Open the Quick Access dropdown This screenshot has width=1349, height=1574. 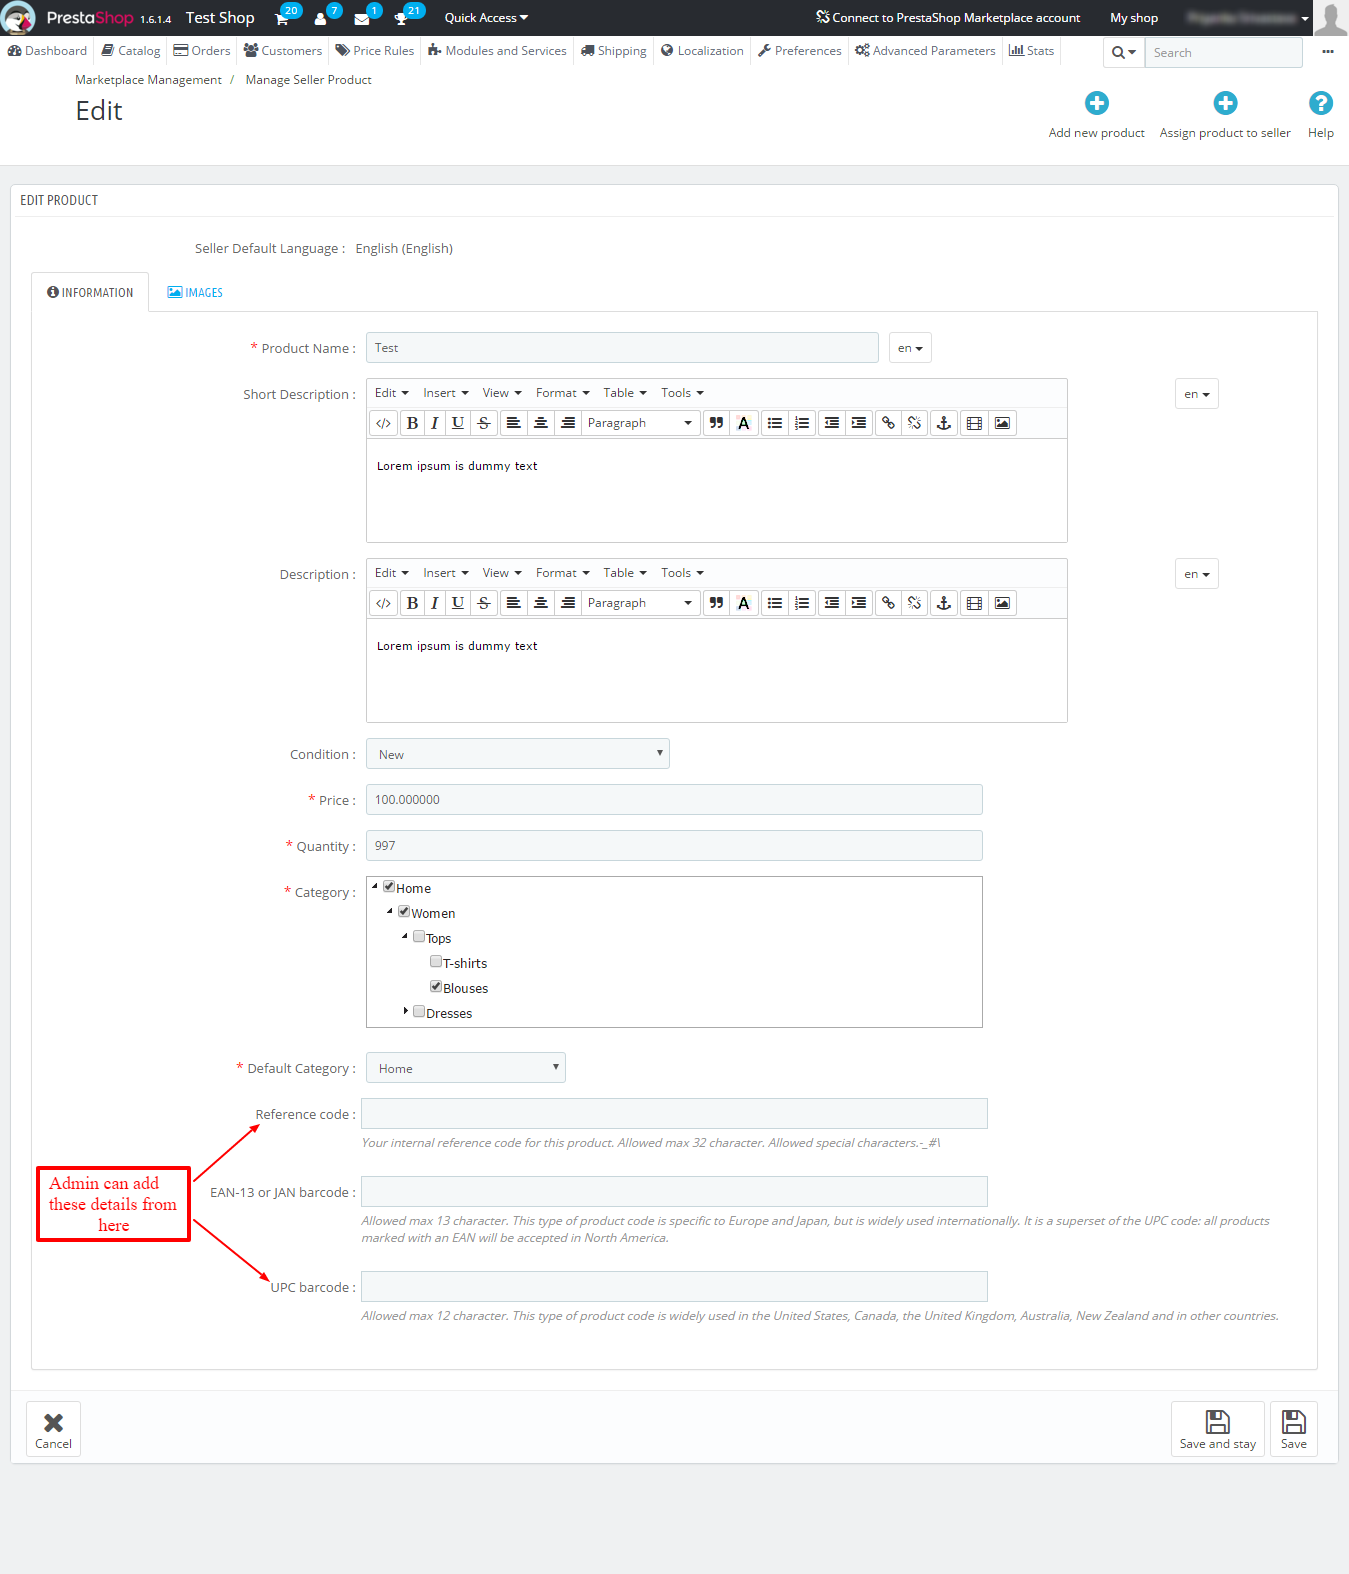pos(486,18)
